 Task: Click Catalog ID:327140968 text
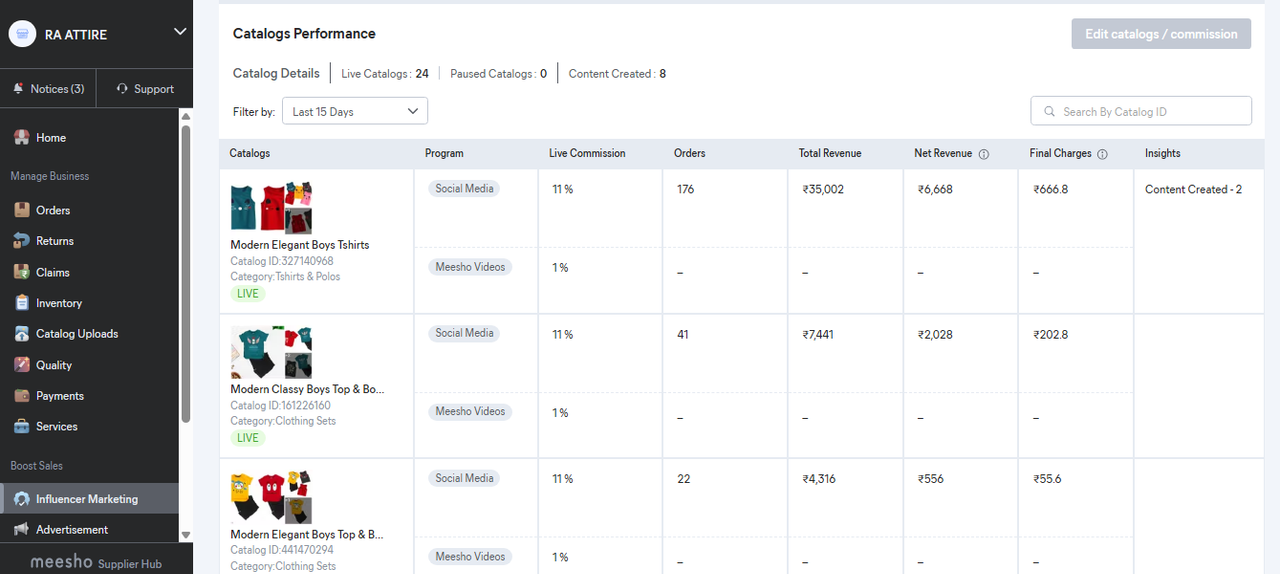[x=282, y=261]
